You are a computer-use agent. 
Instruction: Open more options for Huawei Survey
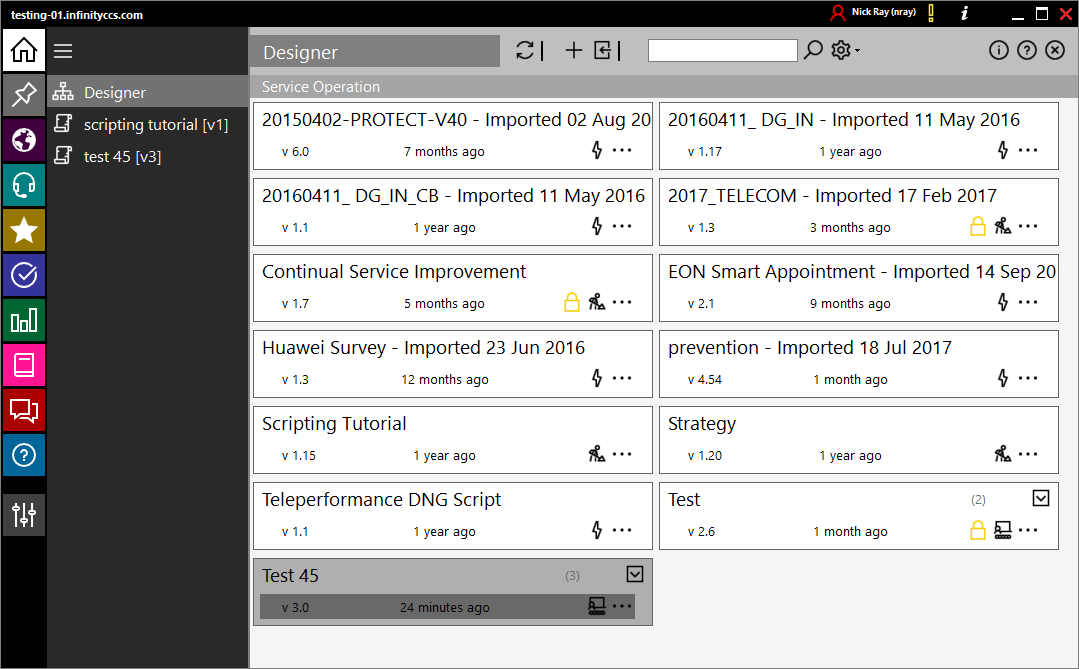[x=622, y=378]
